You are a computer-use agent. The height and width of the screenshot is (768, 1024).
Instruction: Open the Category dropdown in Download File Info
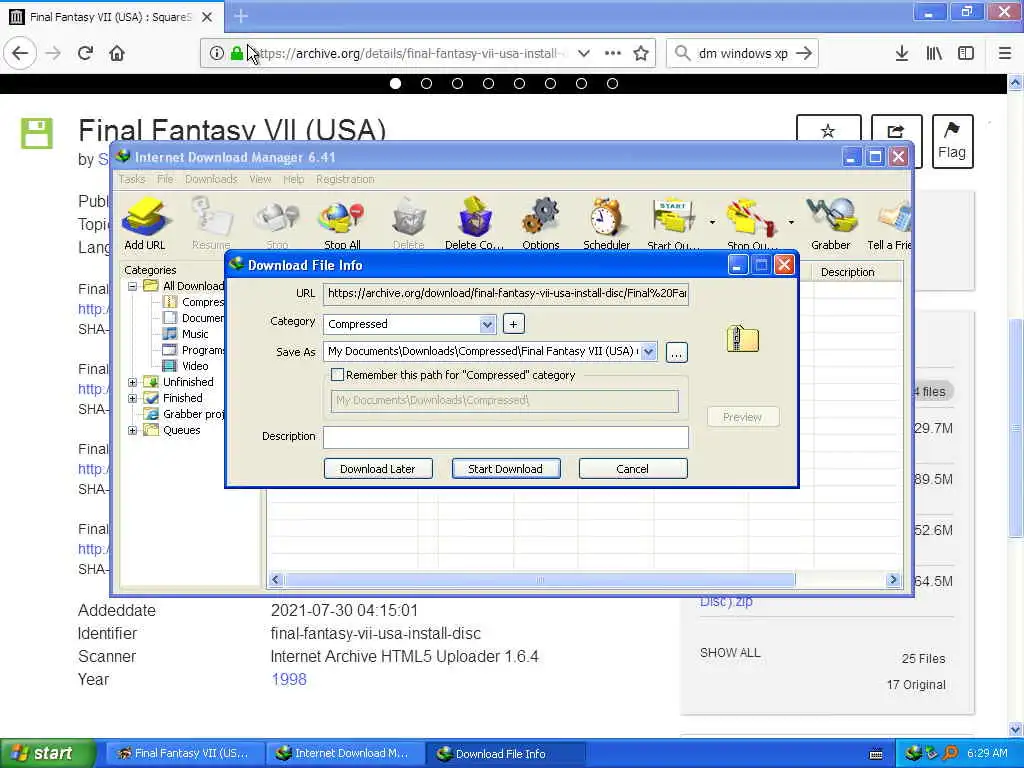pos(487,324)
